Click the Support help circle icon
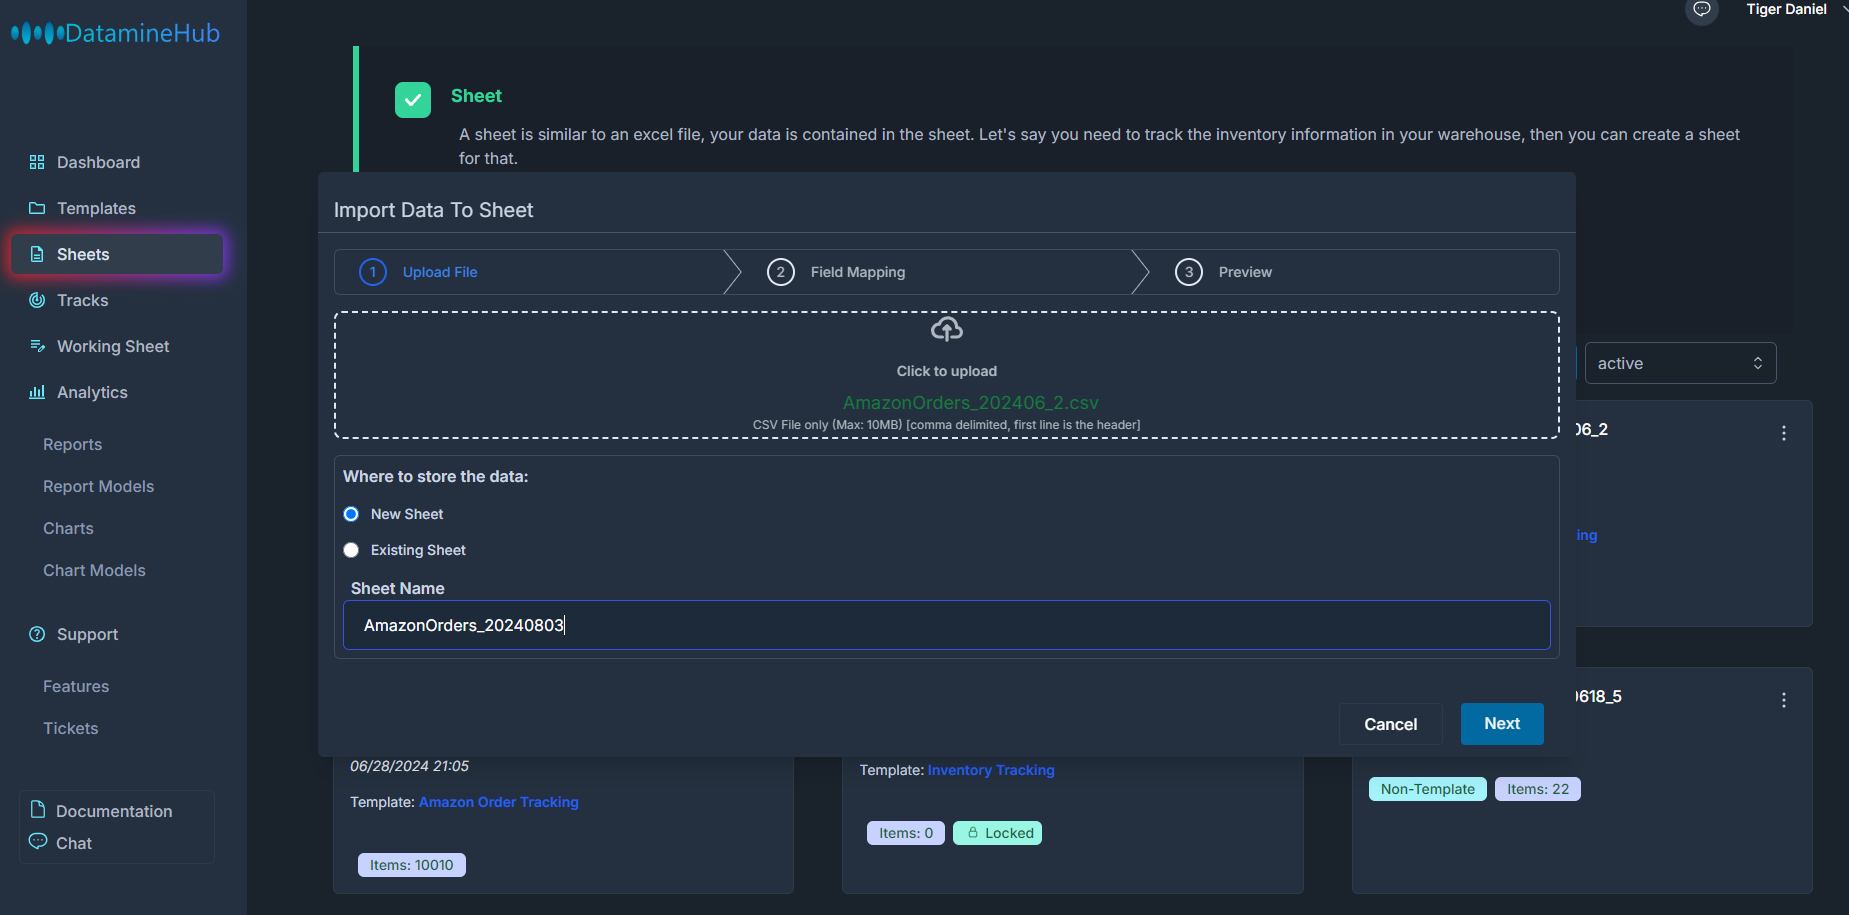 click(37, 634)
